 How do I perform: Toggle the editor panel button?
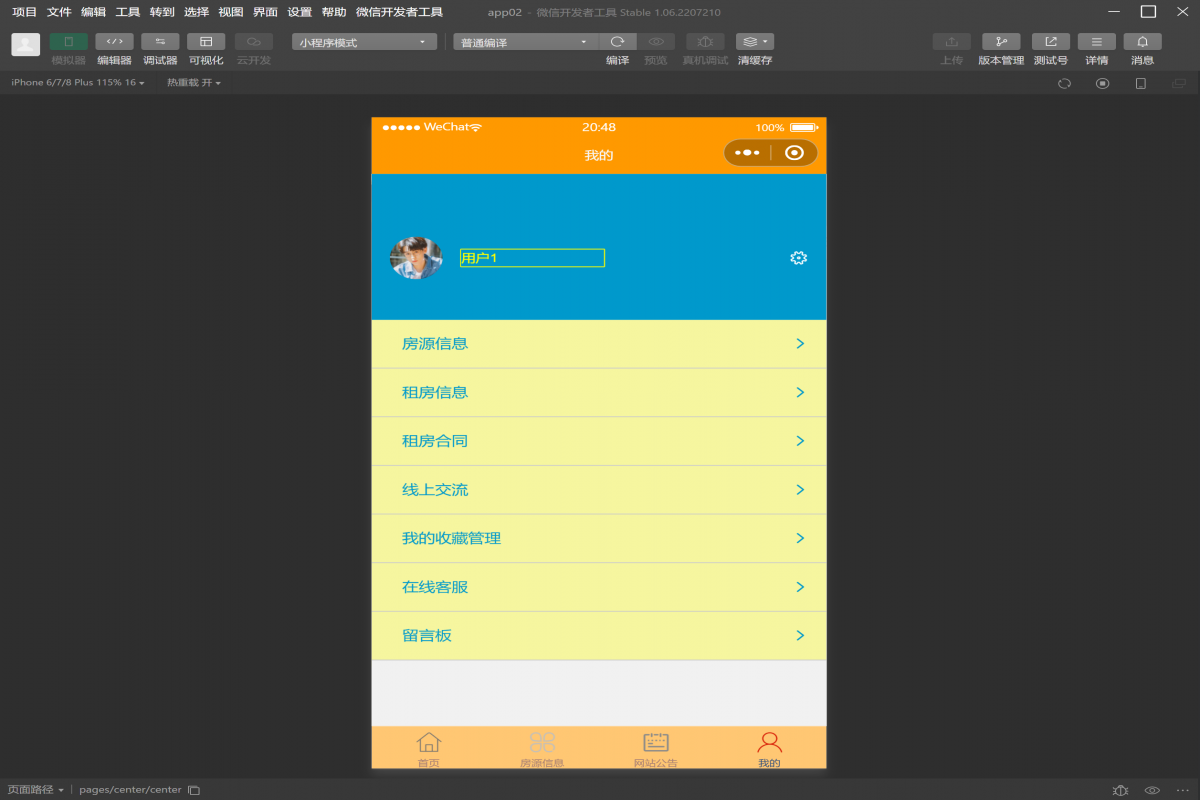pyautogui.click(x=114, y=42)
